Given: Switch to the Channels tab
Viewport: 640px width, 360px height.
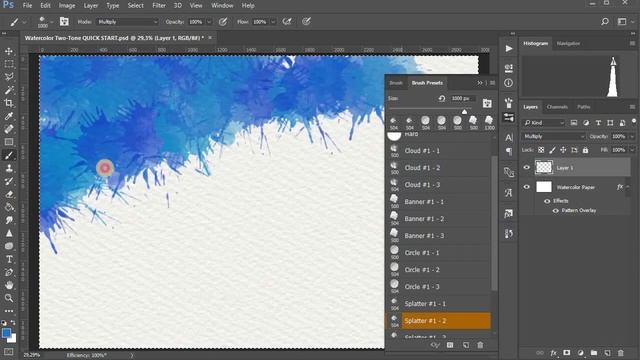Looking at the screenshot, I should [557, 107].
